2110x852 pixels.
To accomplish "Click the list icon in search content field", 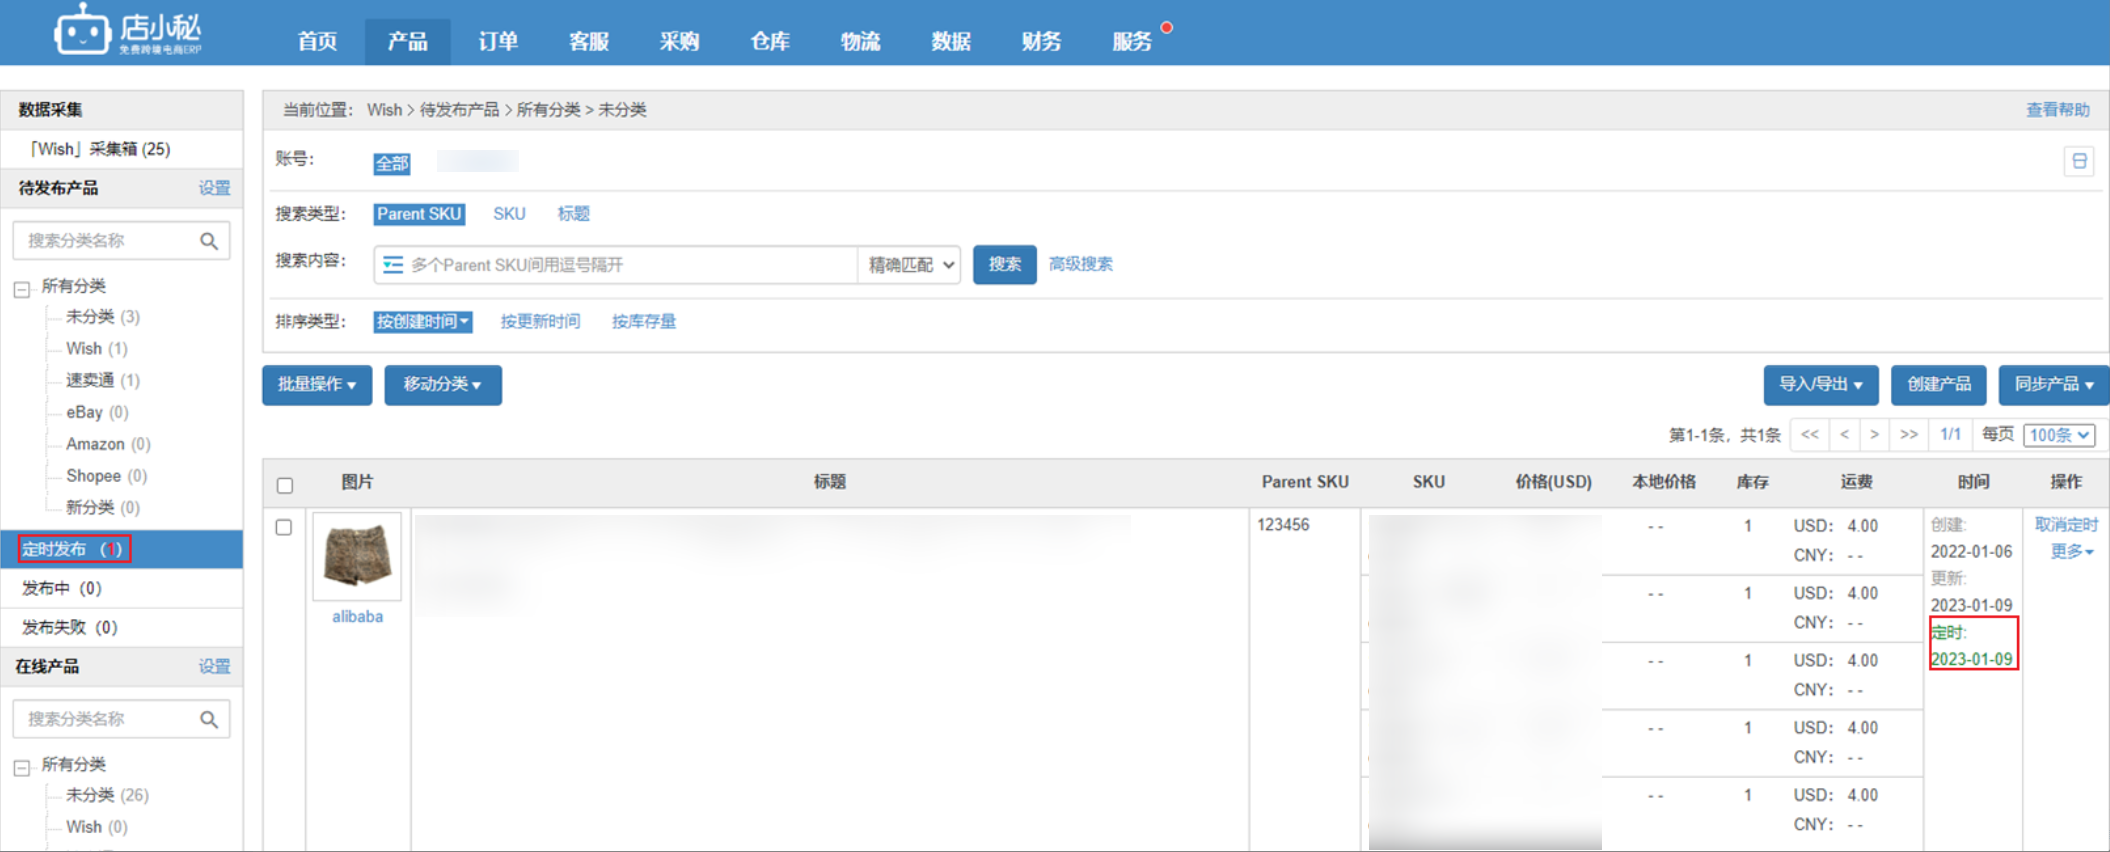I will pyautogui.click(x=393, y=265).
